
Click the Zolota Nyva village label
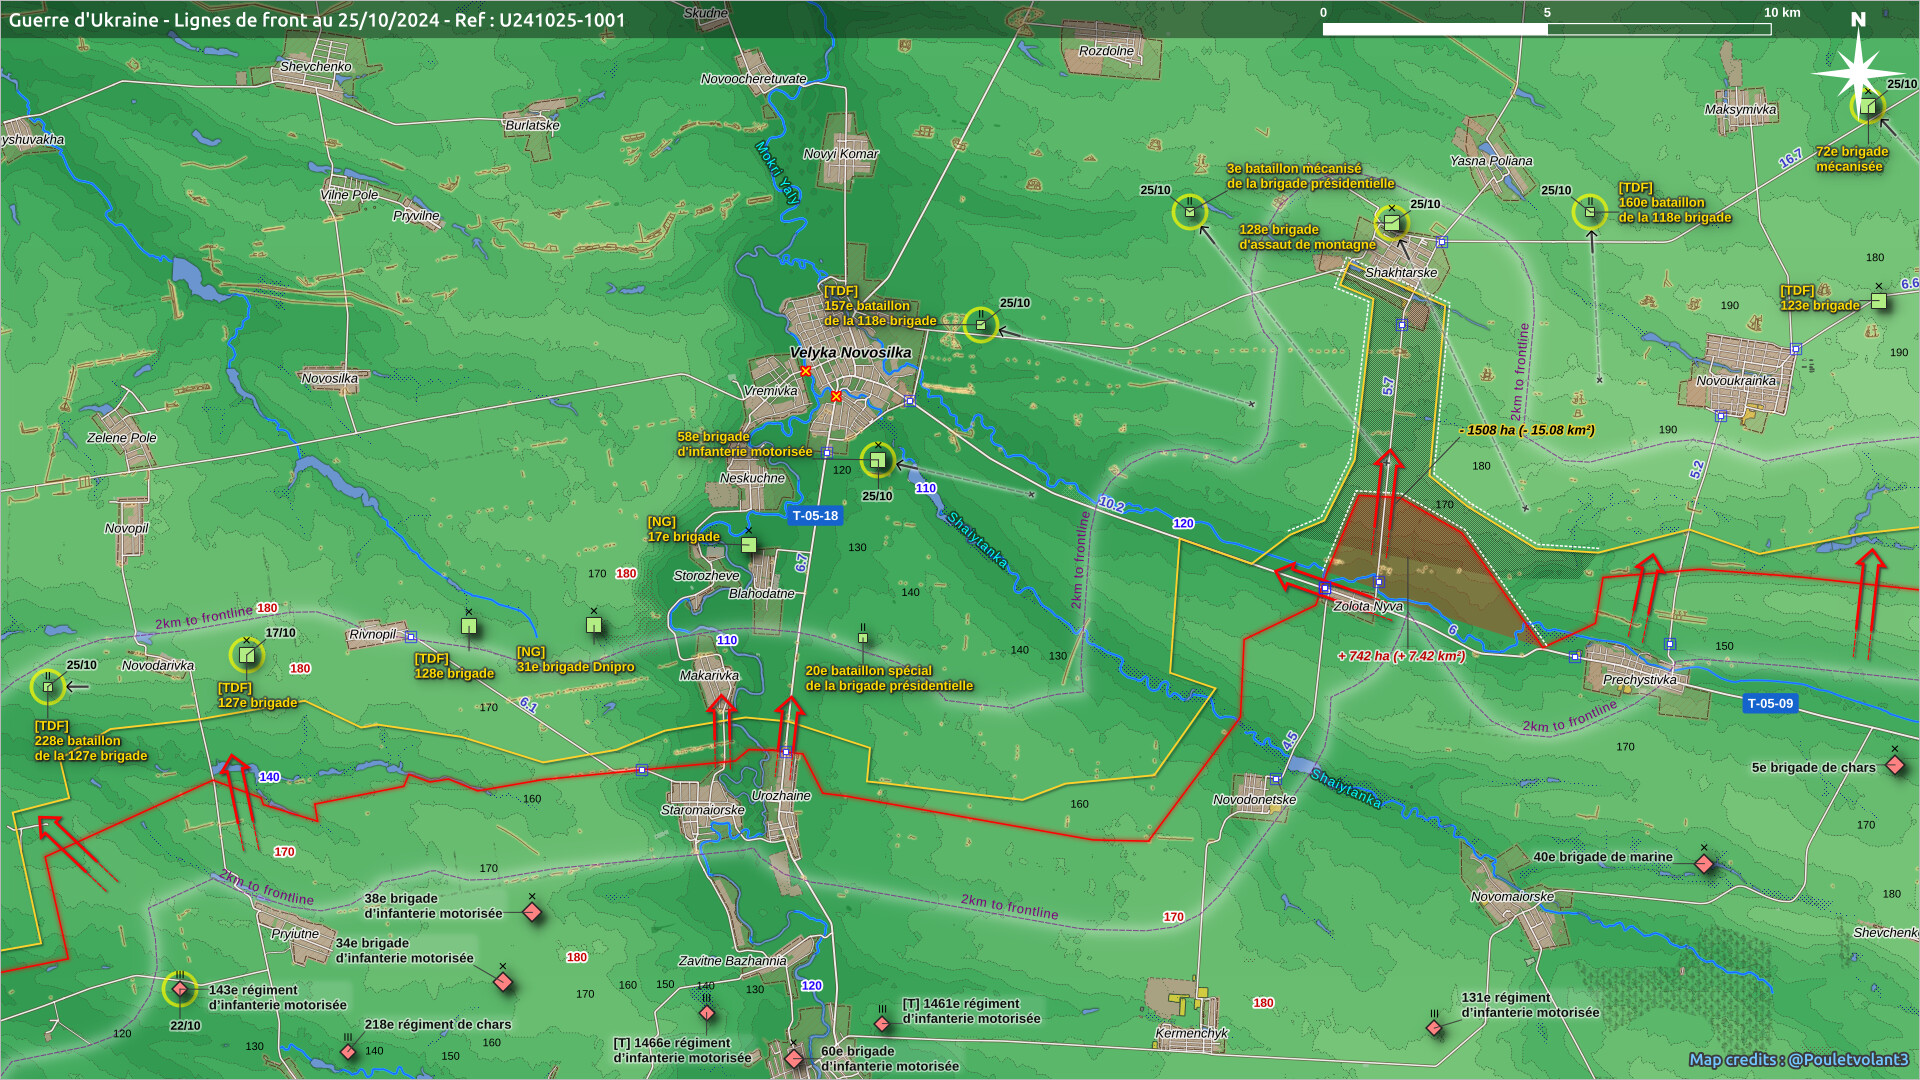tap(1367, 606)
